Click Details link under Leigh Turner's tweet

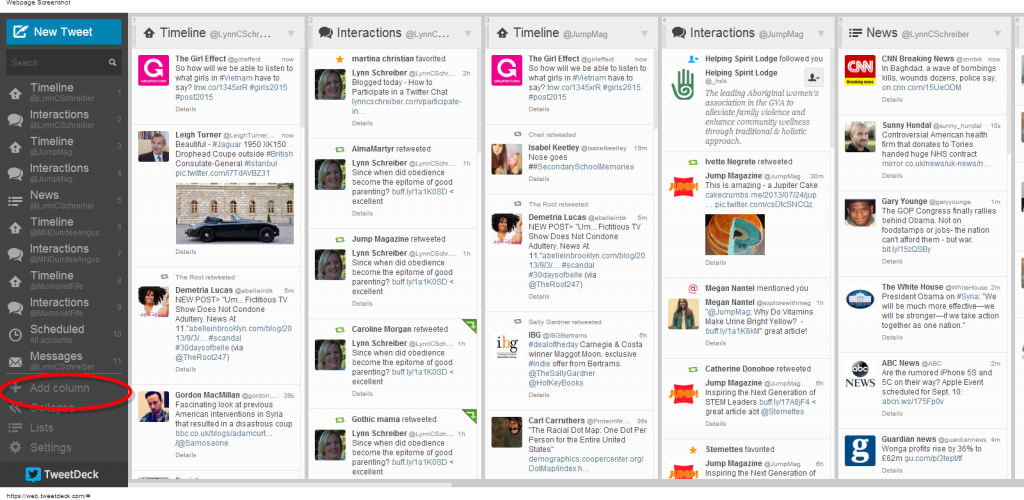186,252
